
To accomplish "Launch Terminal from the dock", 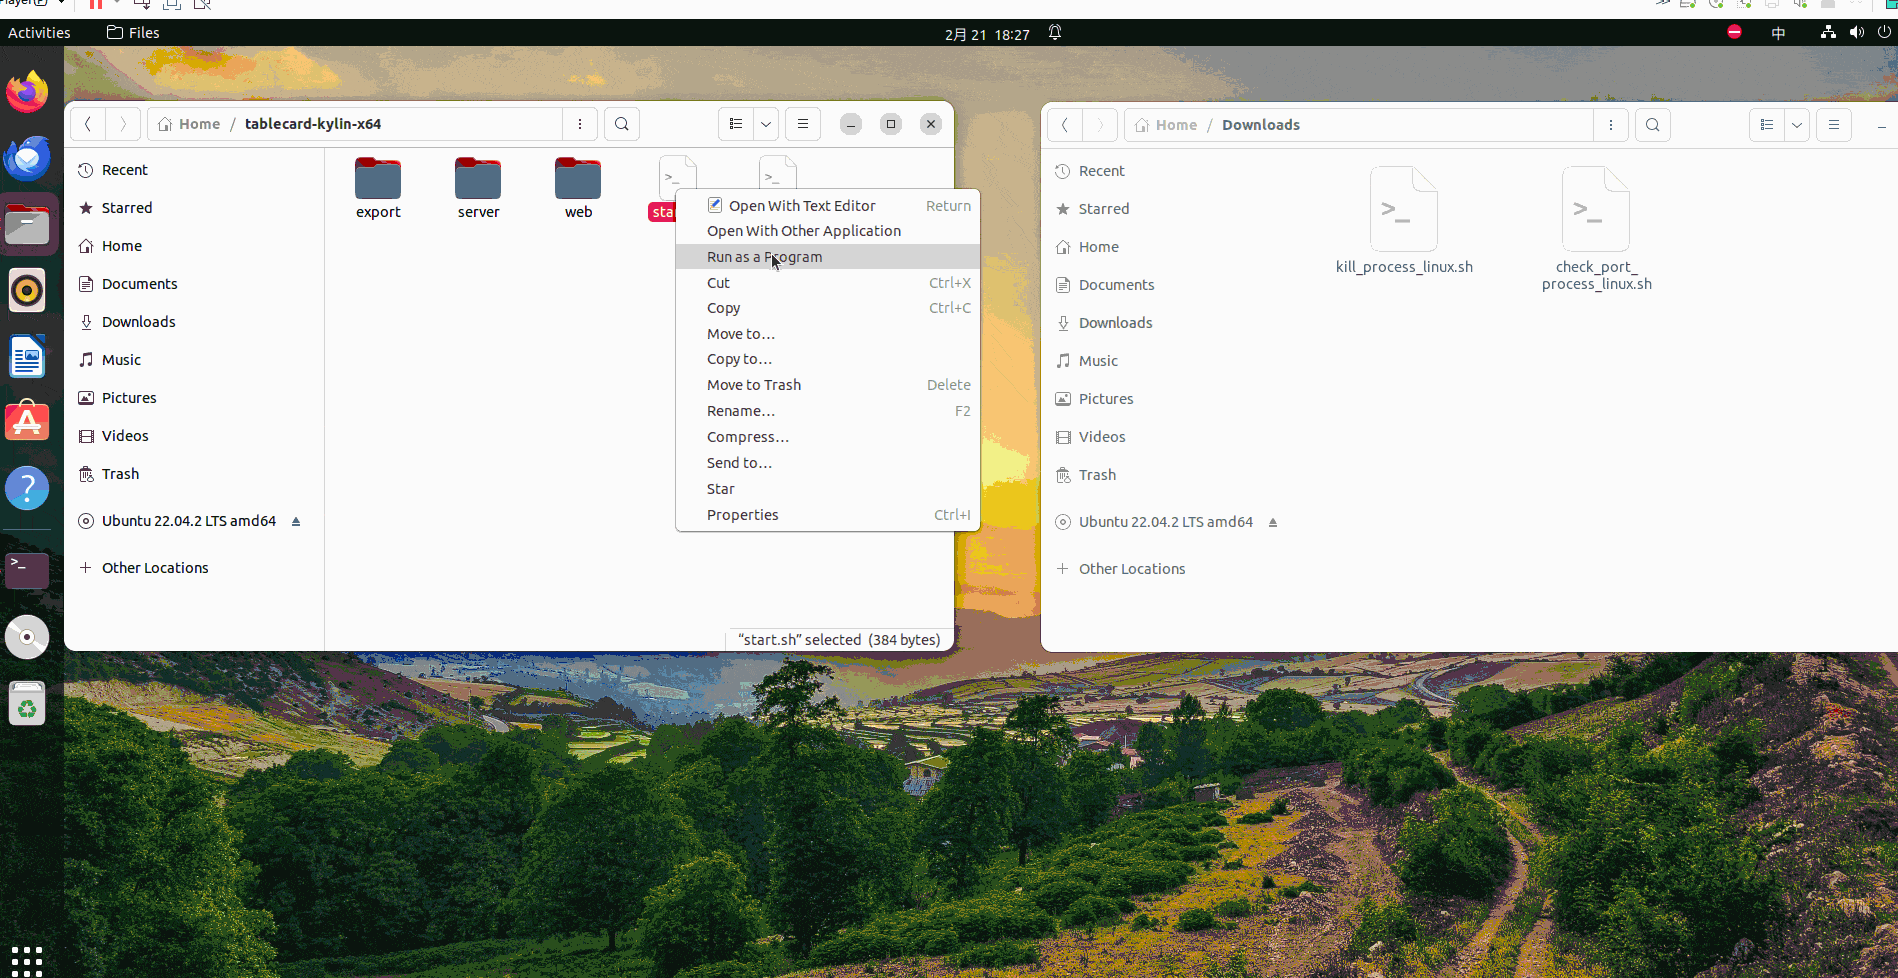I will coord(27,570).
